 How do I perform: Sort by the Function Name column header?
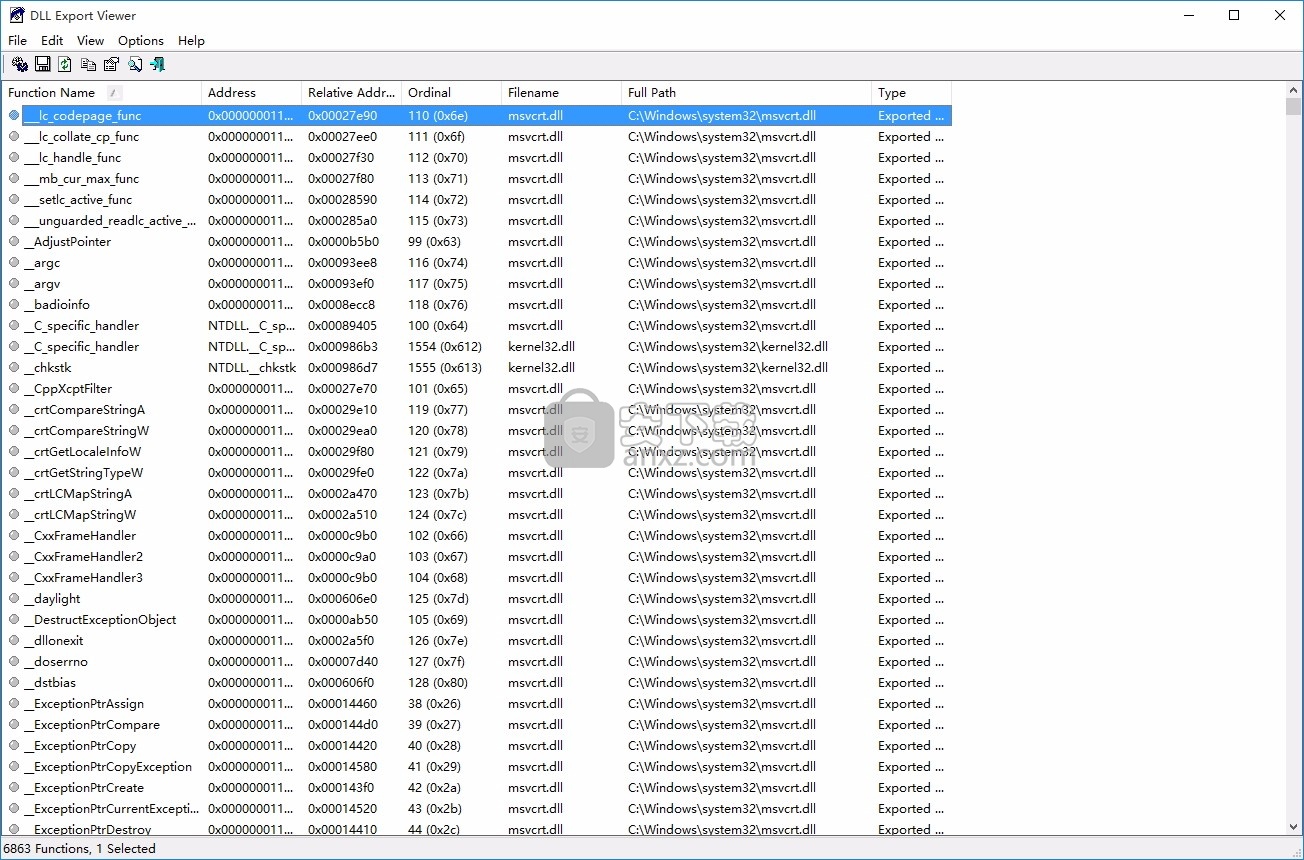(x=102, y=93)
